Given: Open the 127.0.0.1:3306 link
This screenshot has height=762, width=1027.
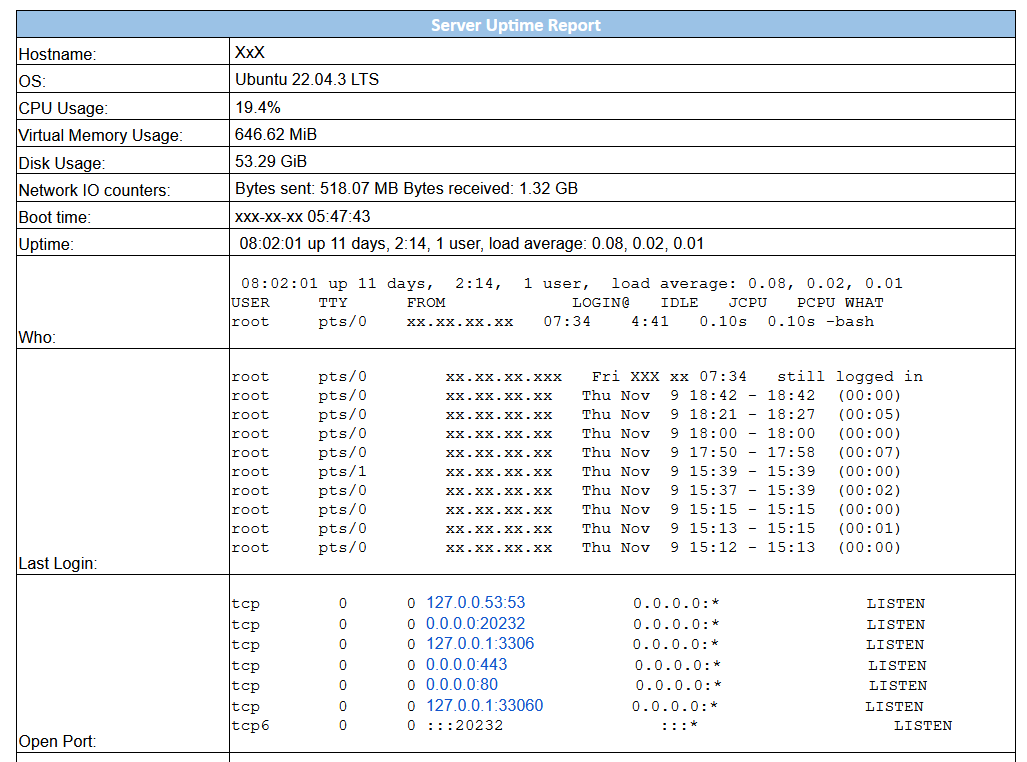Looking at the screenshot, I should click(x=480, y=643).
